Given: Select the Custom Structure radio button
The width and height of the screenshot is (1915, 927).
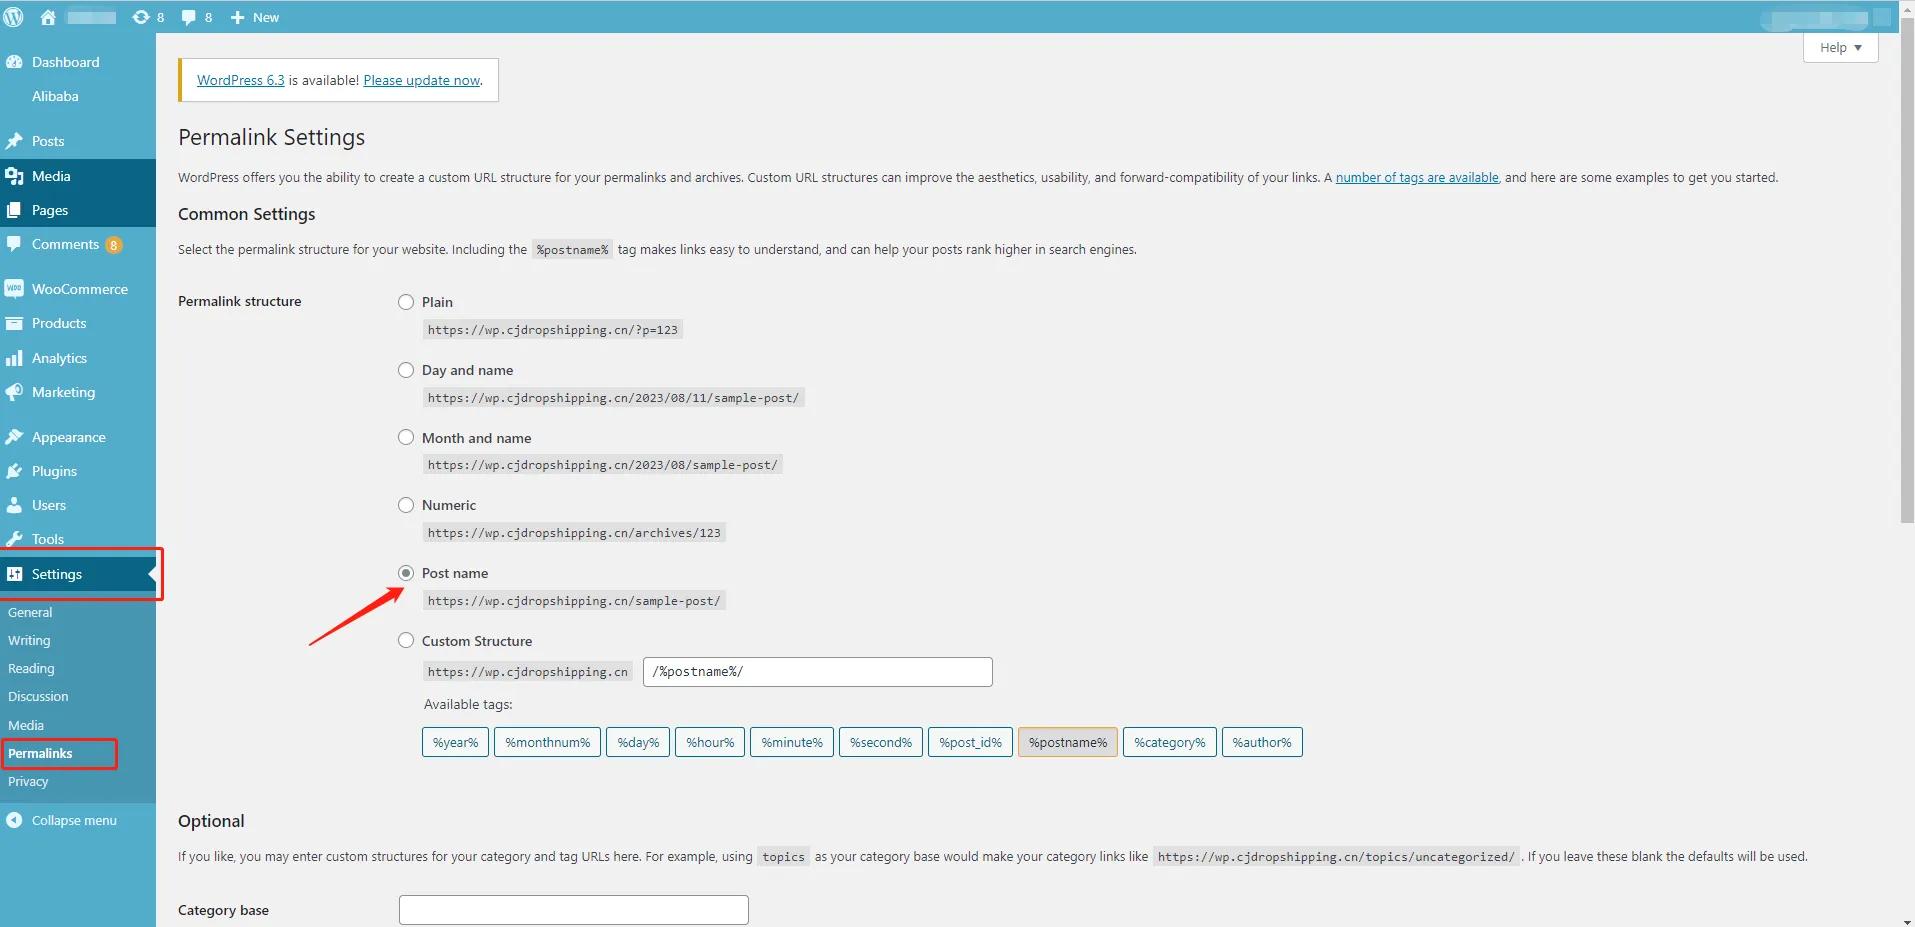Looking at the screenshot, I should tap(406, 641).
